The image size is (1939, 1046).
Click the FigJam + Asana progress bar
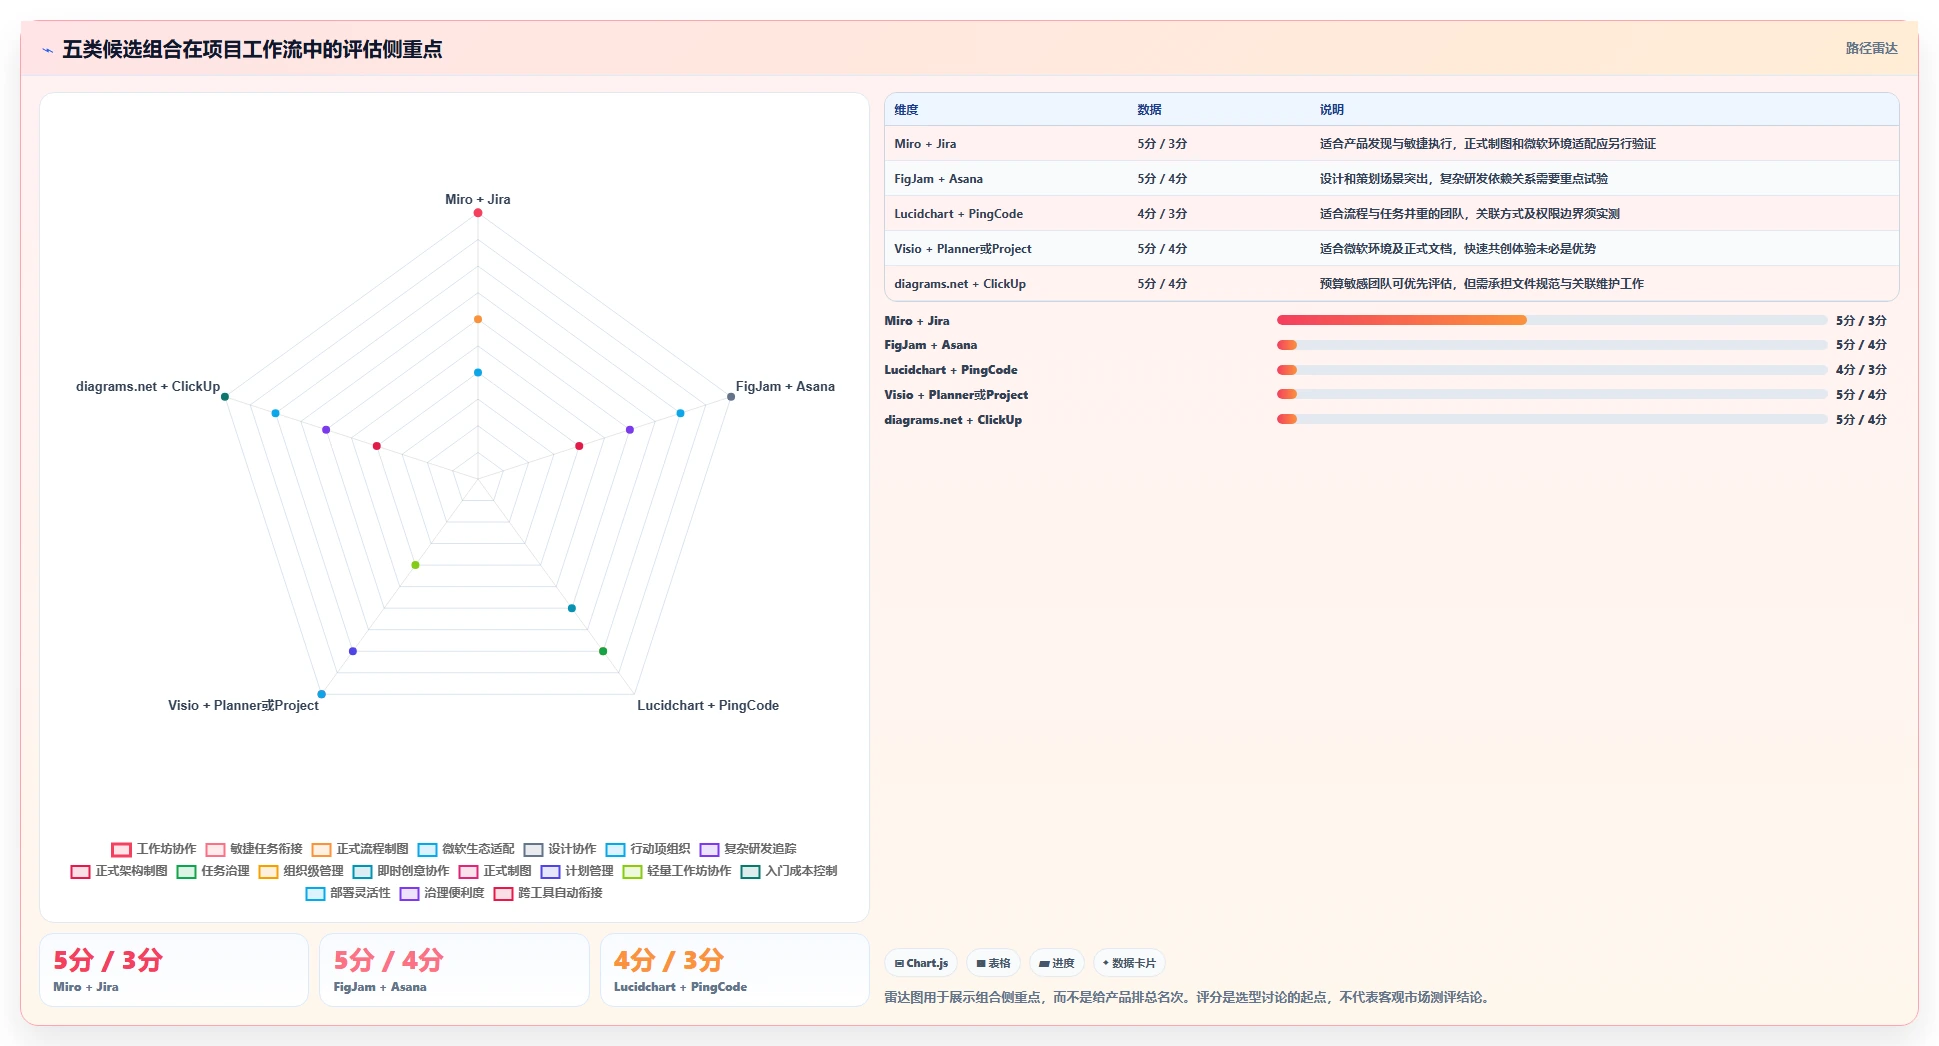coord(1552,345)
